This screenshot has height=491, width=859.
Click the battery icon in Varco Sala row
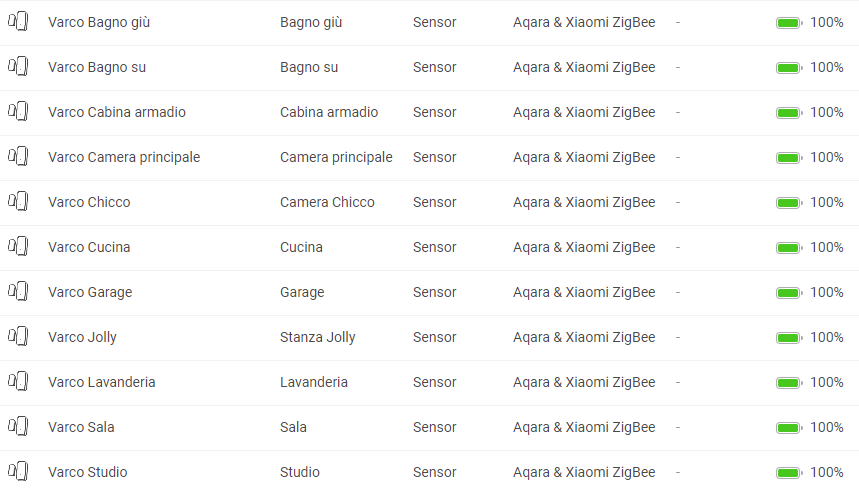point(789,427)
